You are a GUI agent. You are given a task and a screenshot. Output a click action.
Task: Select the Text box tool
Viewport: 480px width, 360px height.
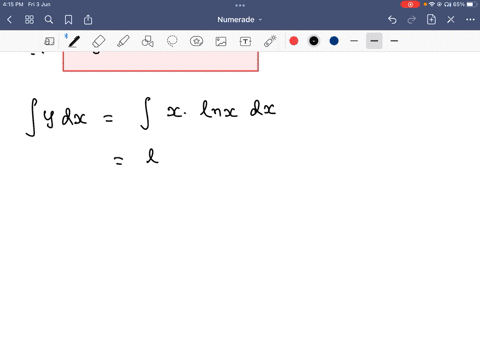click(x=245, y=41)
